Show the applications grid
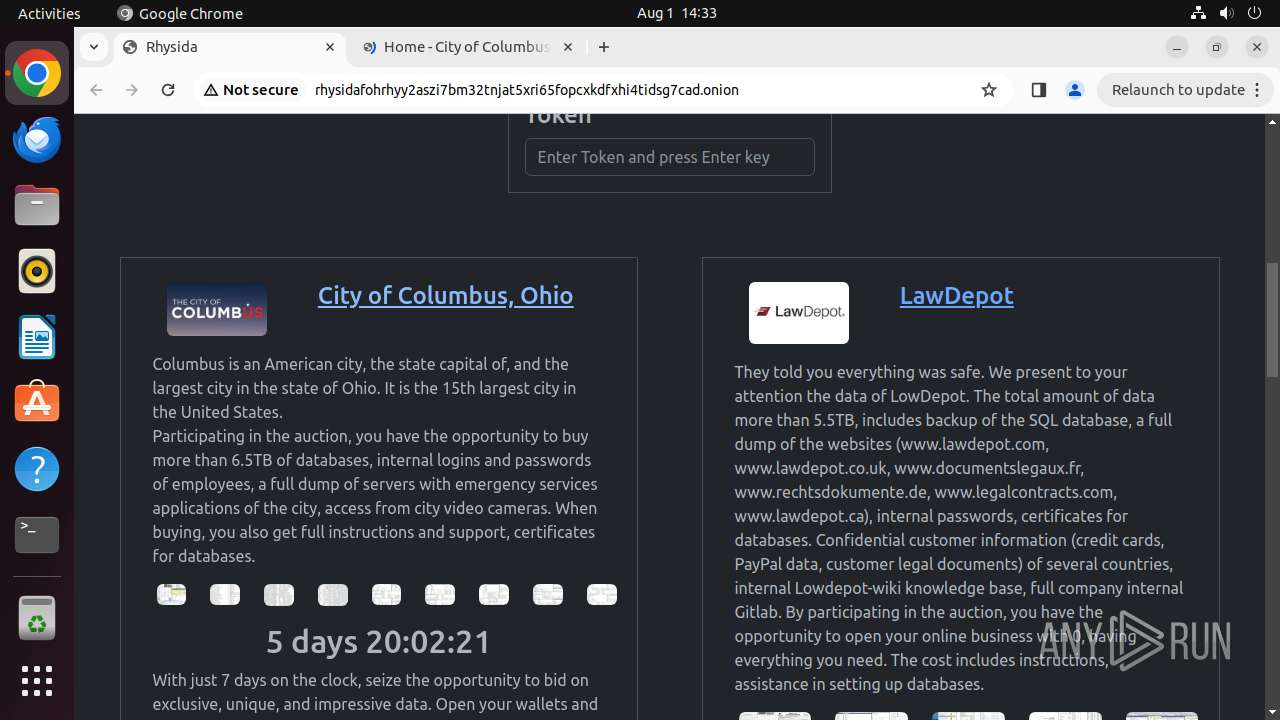The height and width of the screenshot is (720, 1280). 37,681
